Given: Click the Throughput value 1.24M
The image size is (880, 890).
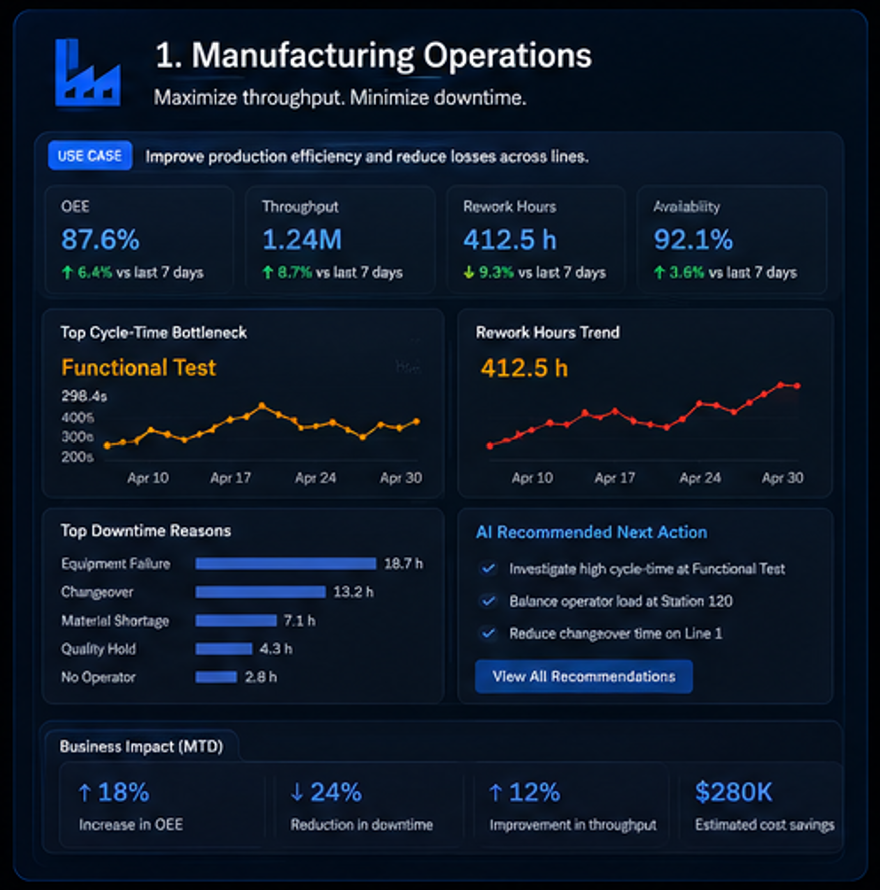Looking at the screenshot, I should [302, 240].
